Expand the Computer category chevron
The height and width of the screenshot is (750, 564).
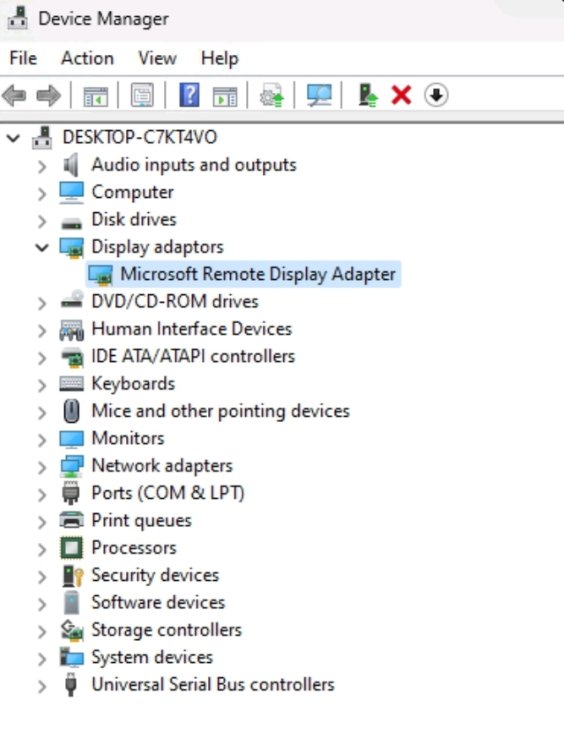pyautogui.click(x=42, y=193)
